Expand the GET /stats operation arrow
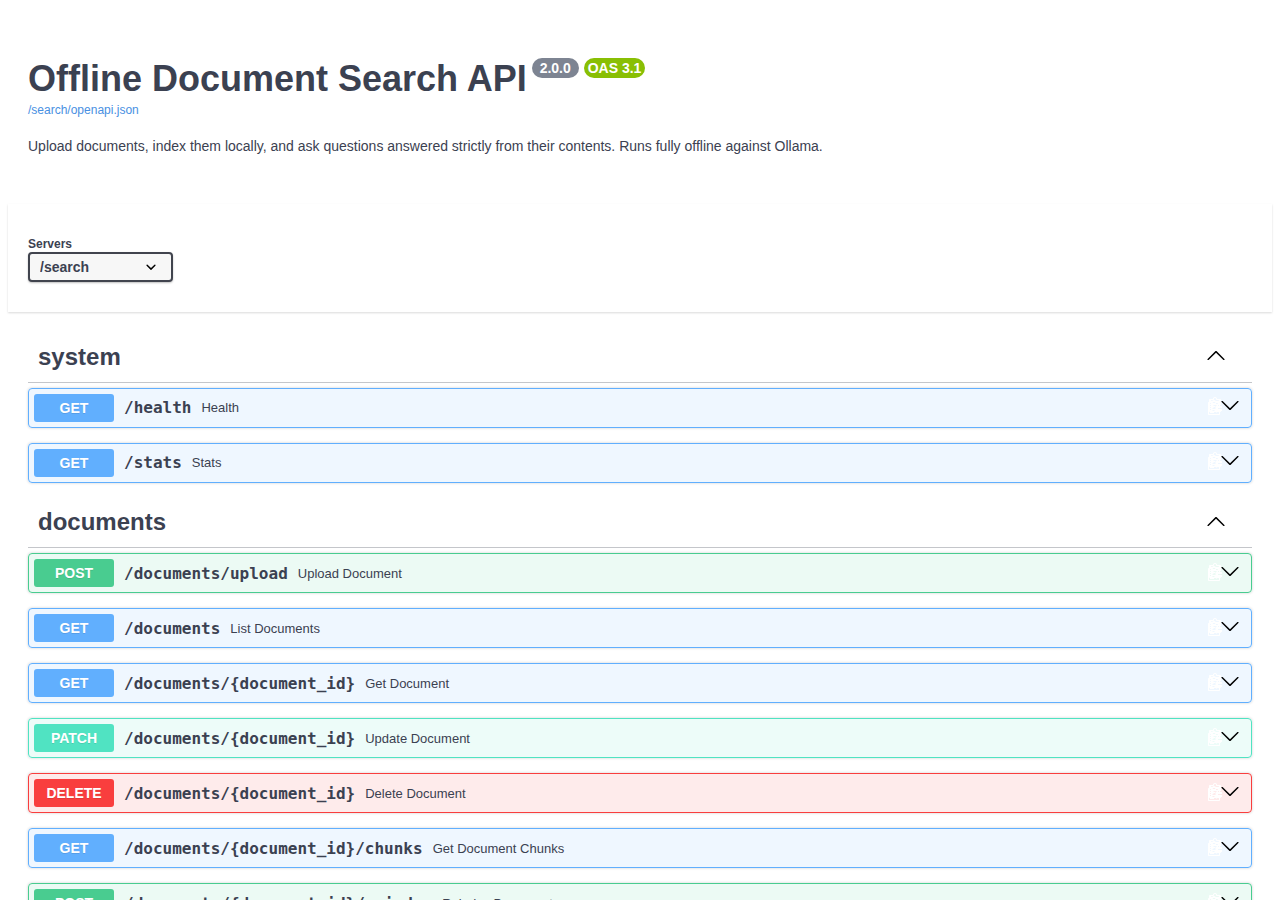The height and width of the screenshot is (900, 1280). pyautogui.click(x=1230, y=461)
